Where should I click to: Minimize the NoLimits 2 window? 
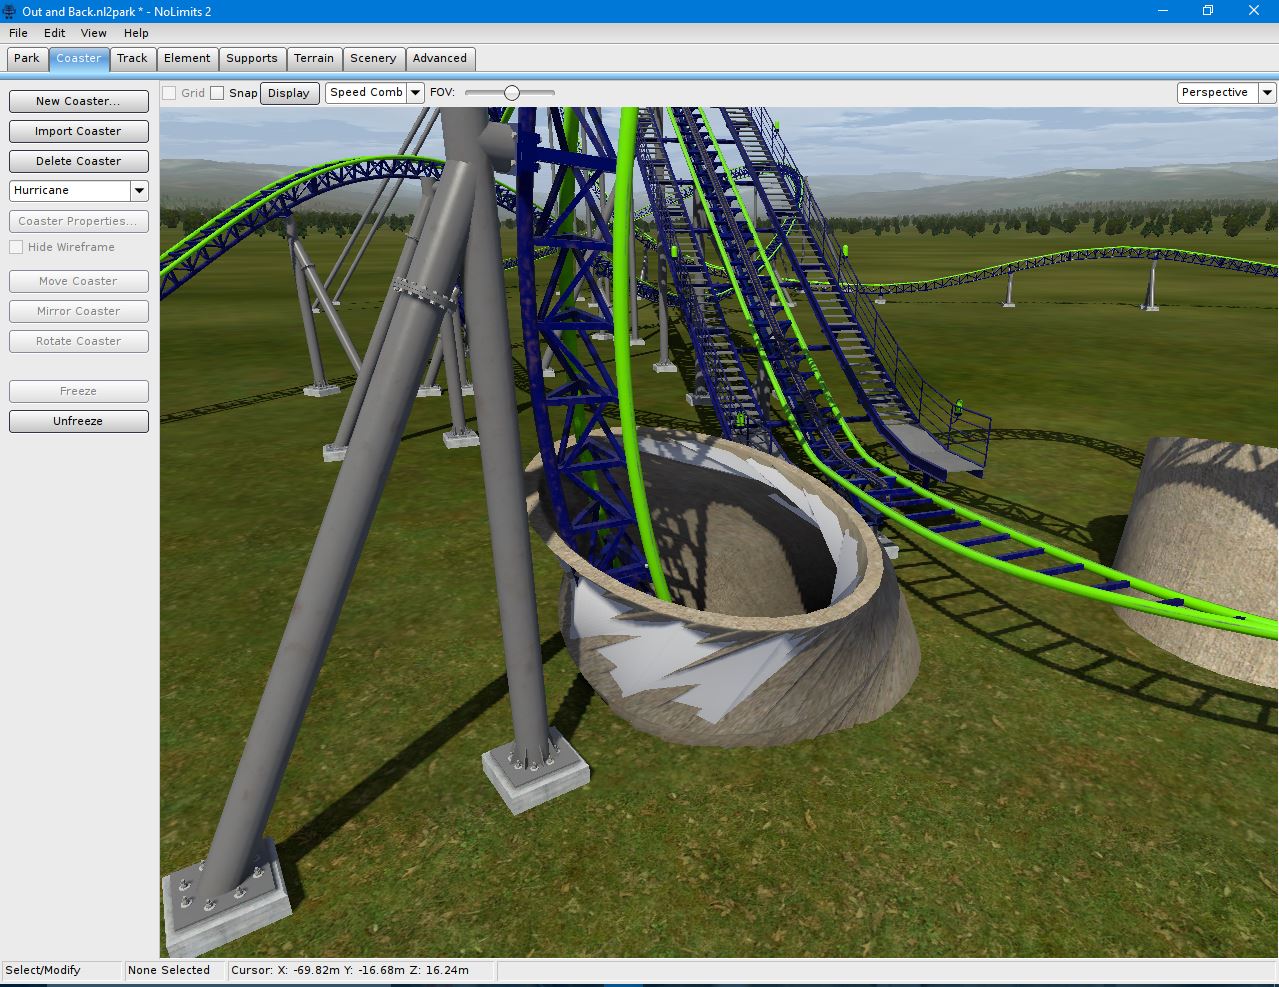(1163, 11)
